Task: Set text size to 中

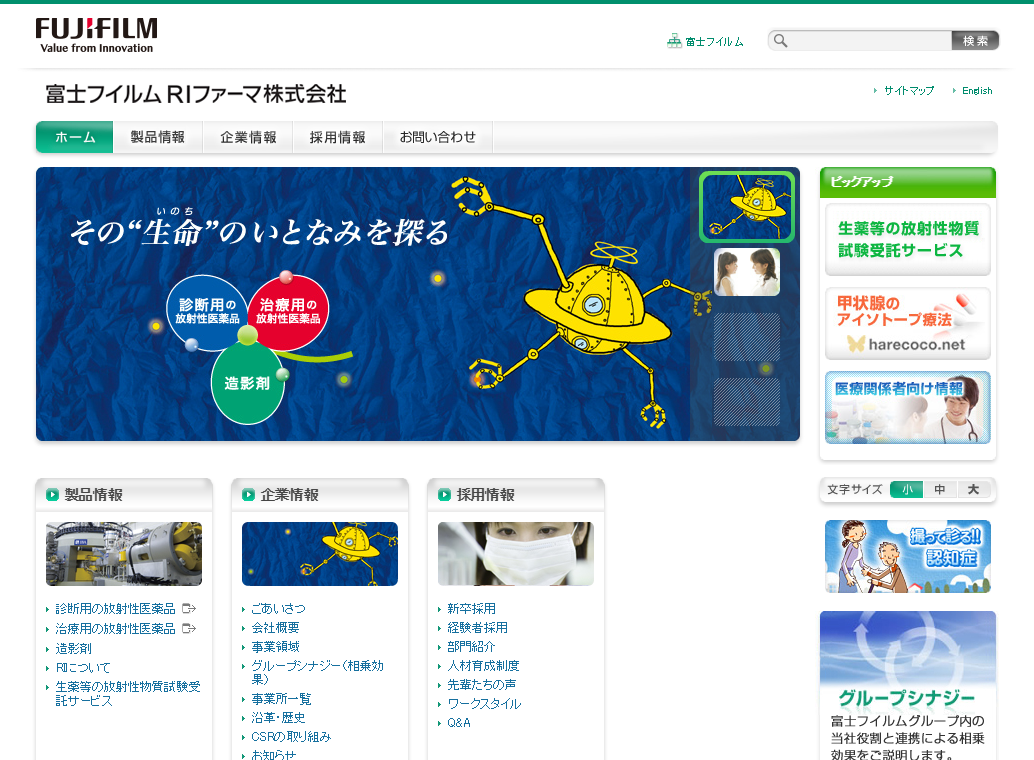Action: [x=940, y=490]
